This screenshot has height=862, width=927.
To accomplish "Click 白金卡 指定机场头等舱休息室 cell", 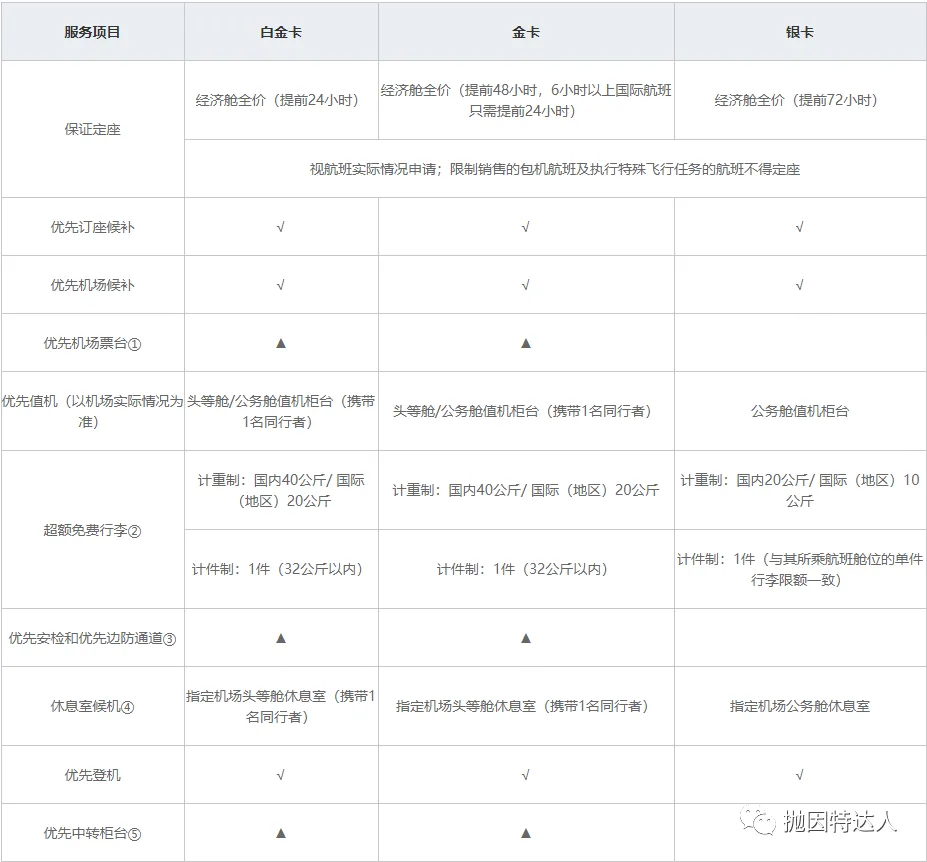I will point(281,707).
